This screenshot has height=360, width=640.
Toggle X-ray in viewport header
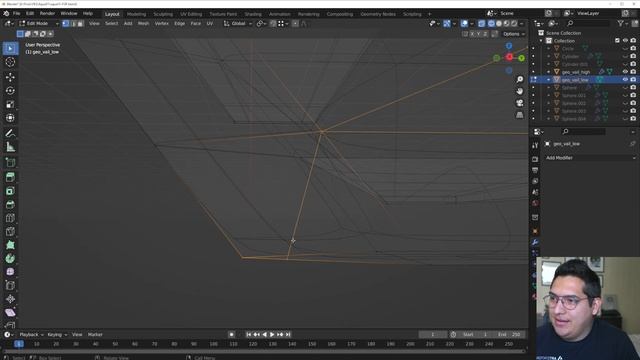(482, 24)
